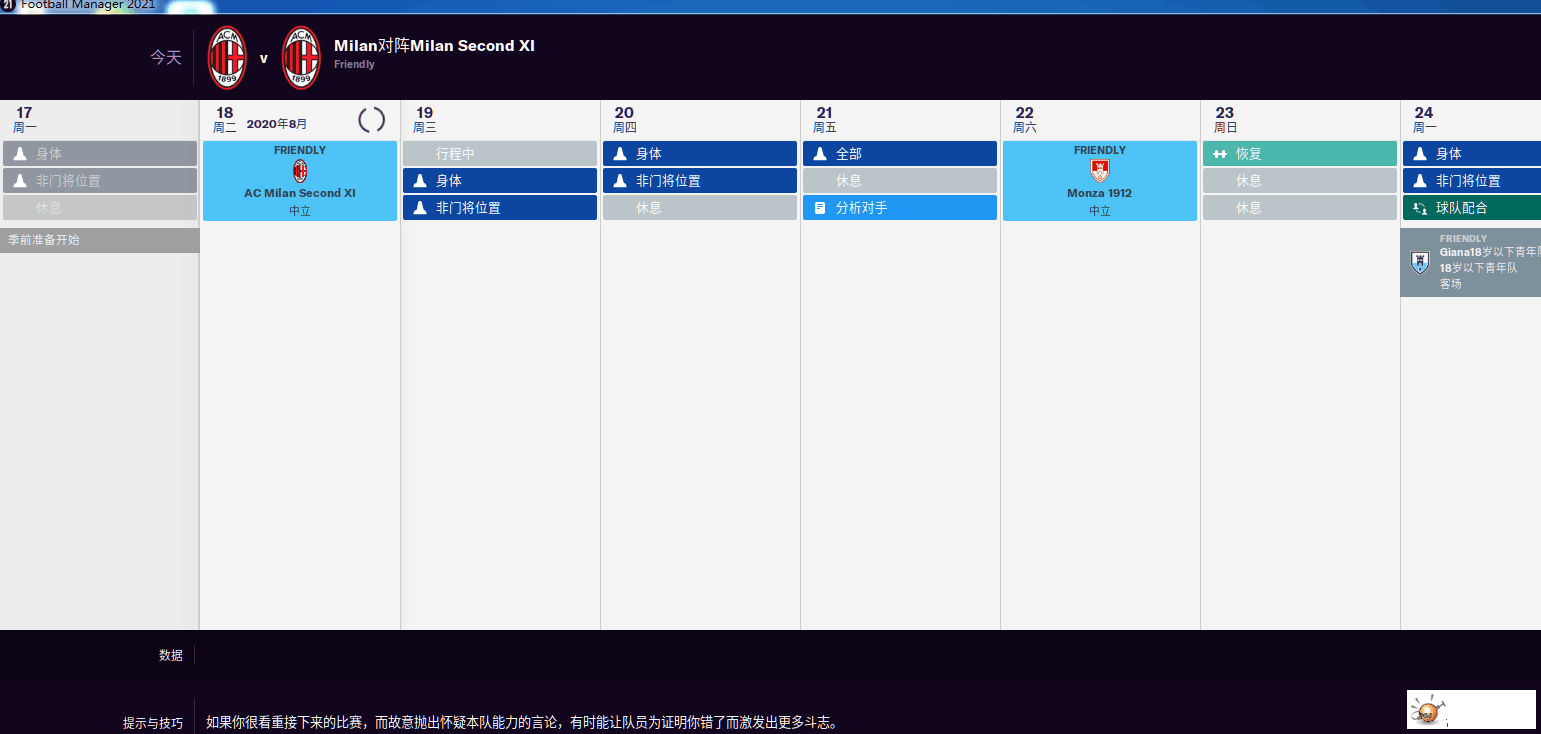Select day 20 周四 header

coord(625,120)
